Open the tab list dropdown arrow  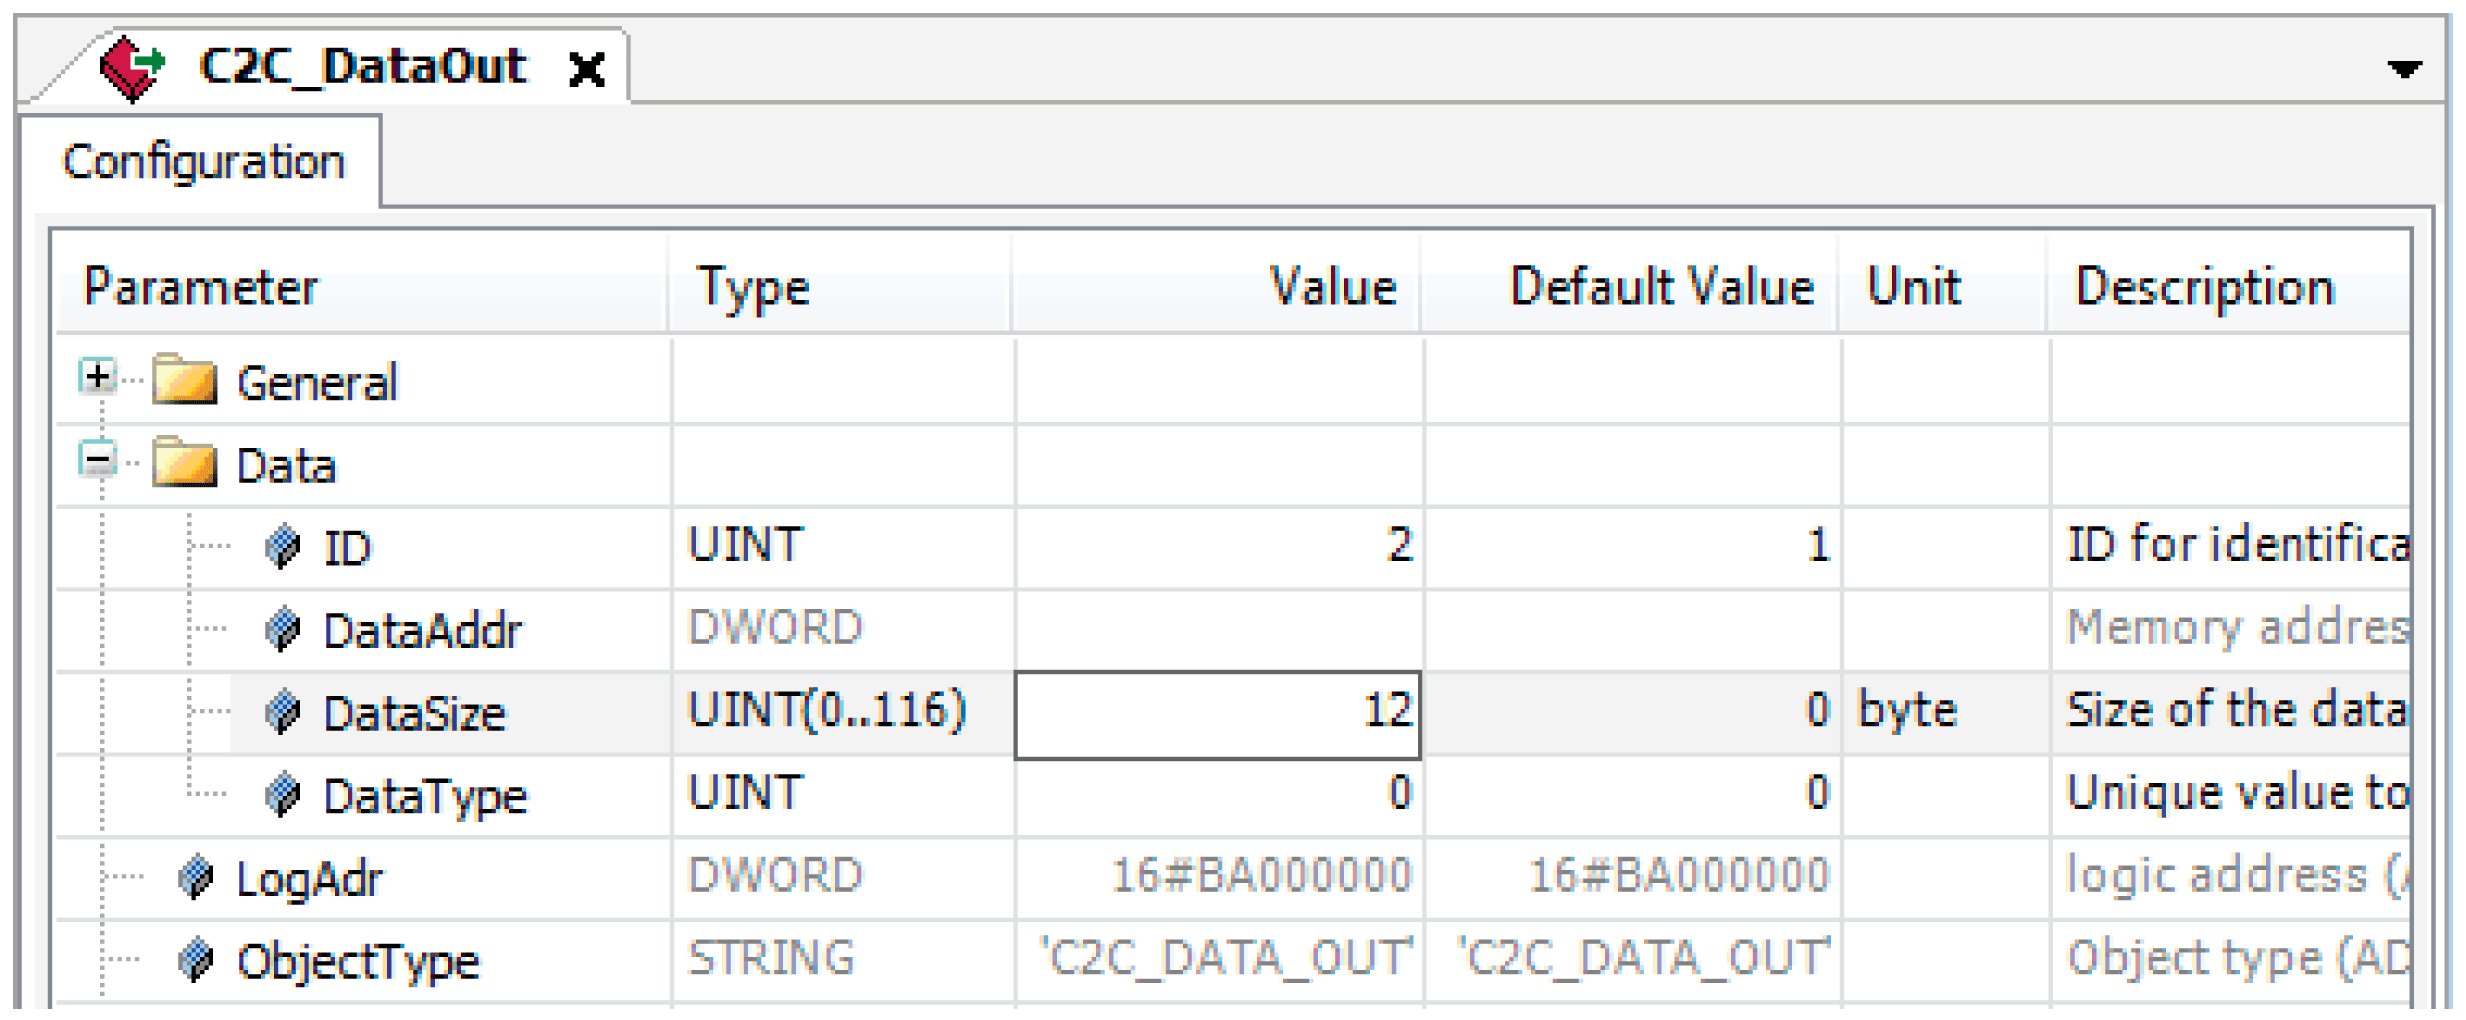pyautogui.click(x=2404, y=69)
